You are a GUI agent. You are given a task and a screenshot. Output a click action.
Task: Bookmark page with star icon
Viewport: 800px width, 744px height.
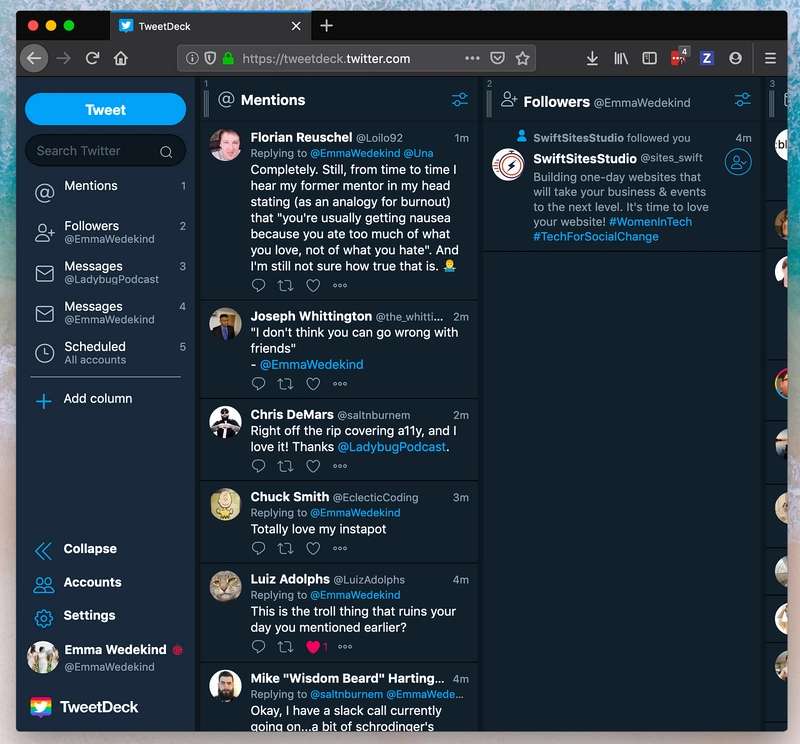coord(522,58)
